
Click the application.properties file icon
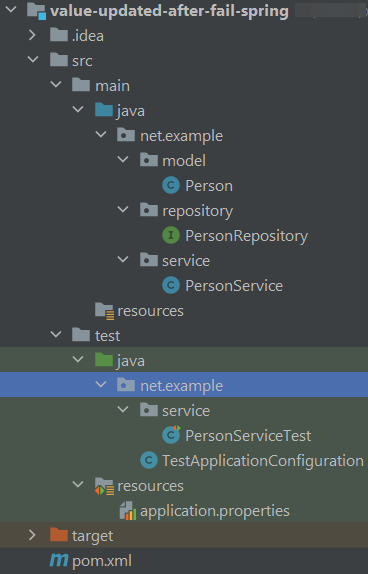(128, 511)
